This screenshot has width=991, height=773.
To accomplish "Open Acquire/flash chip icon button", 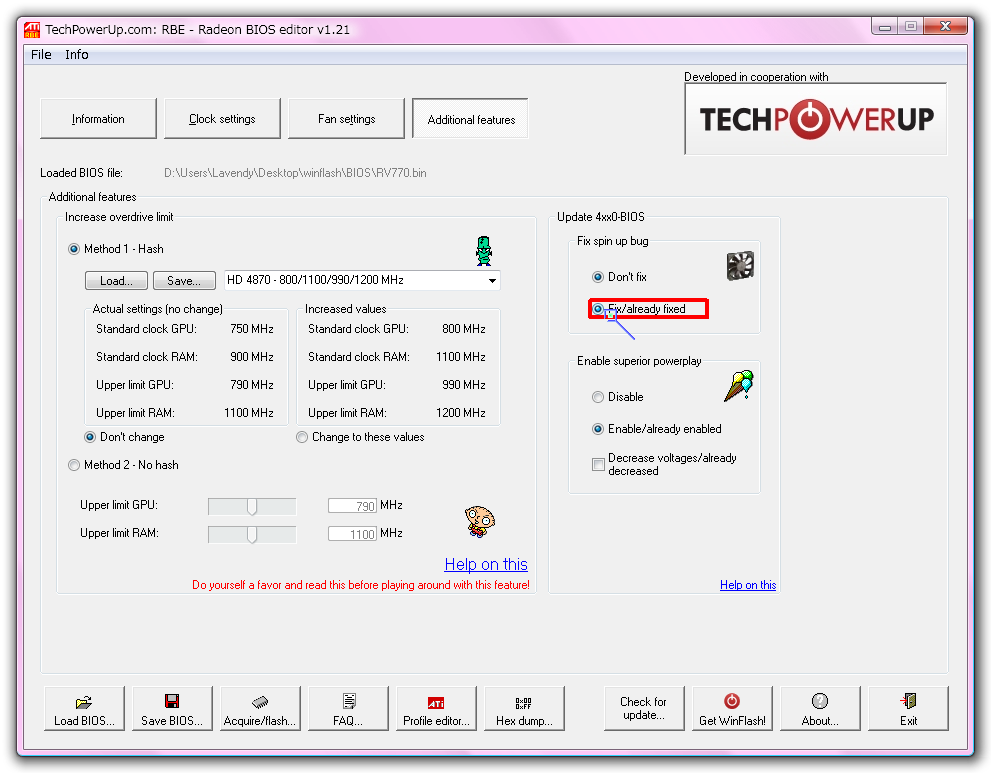I will pyautogui.click(x=260, y=709).
